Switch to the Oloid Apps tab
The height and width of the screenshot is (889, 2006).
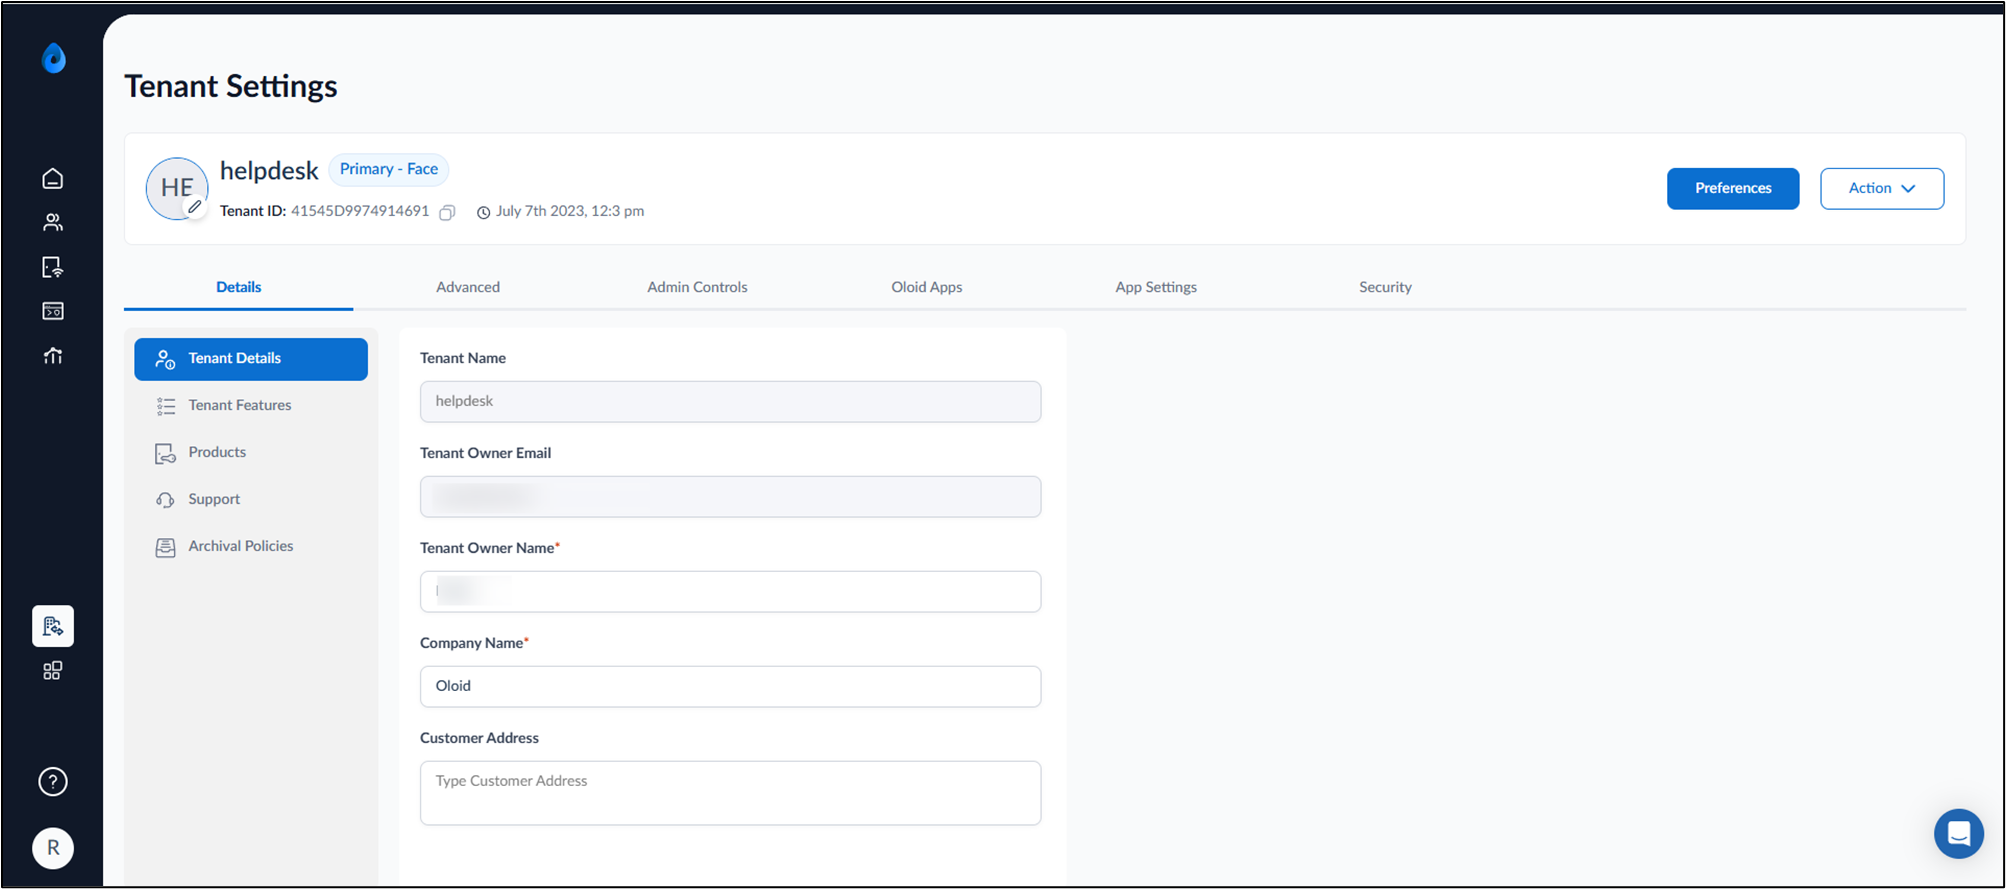point(927,287)
